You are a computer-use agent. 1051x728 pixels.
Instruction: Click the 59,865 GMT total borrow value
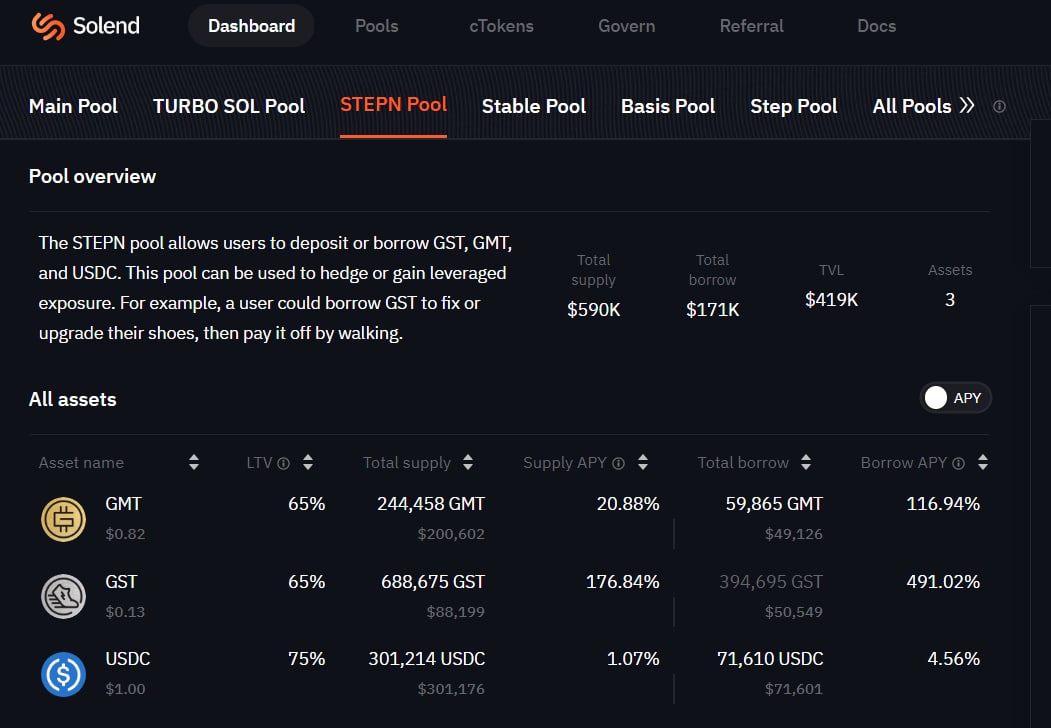pos(774,504)
